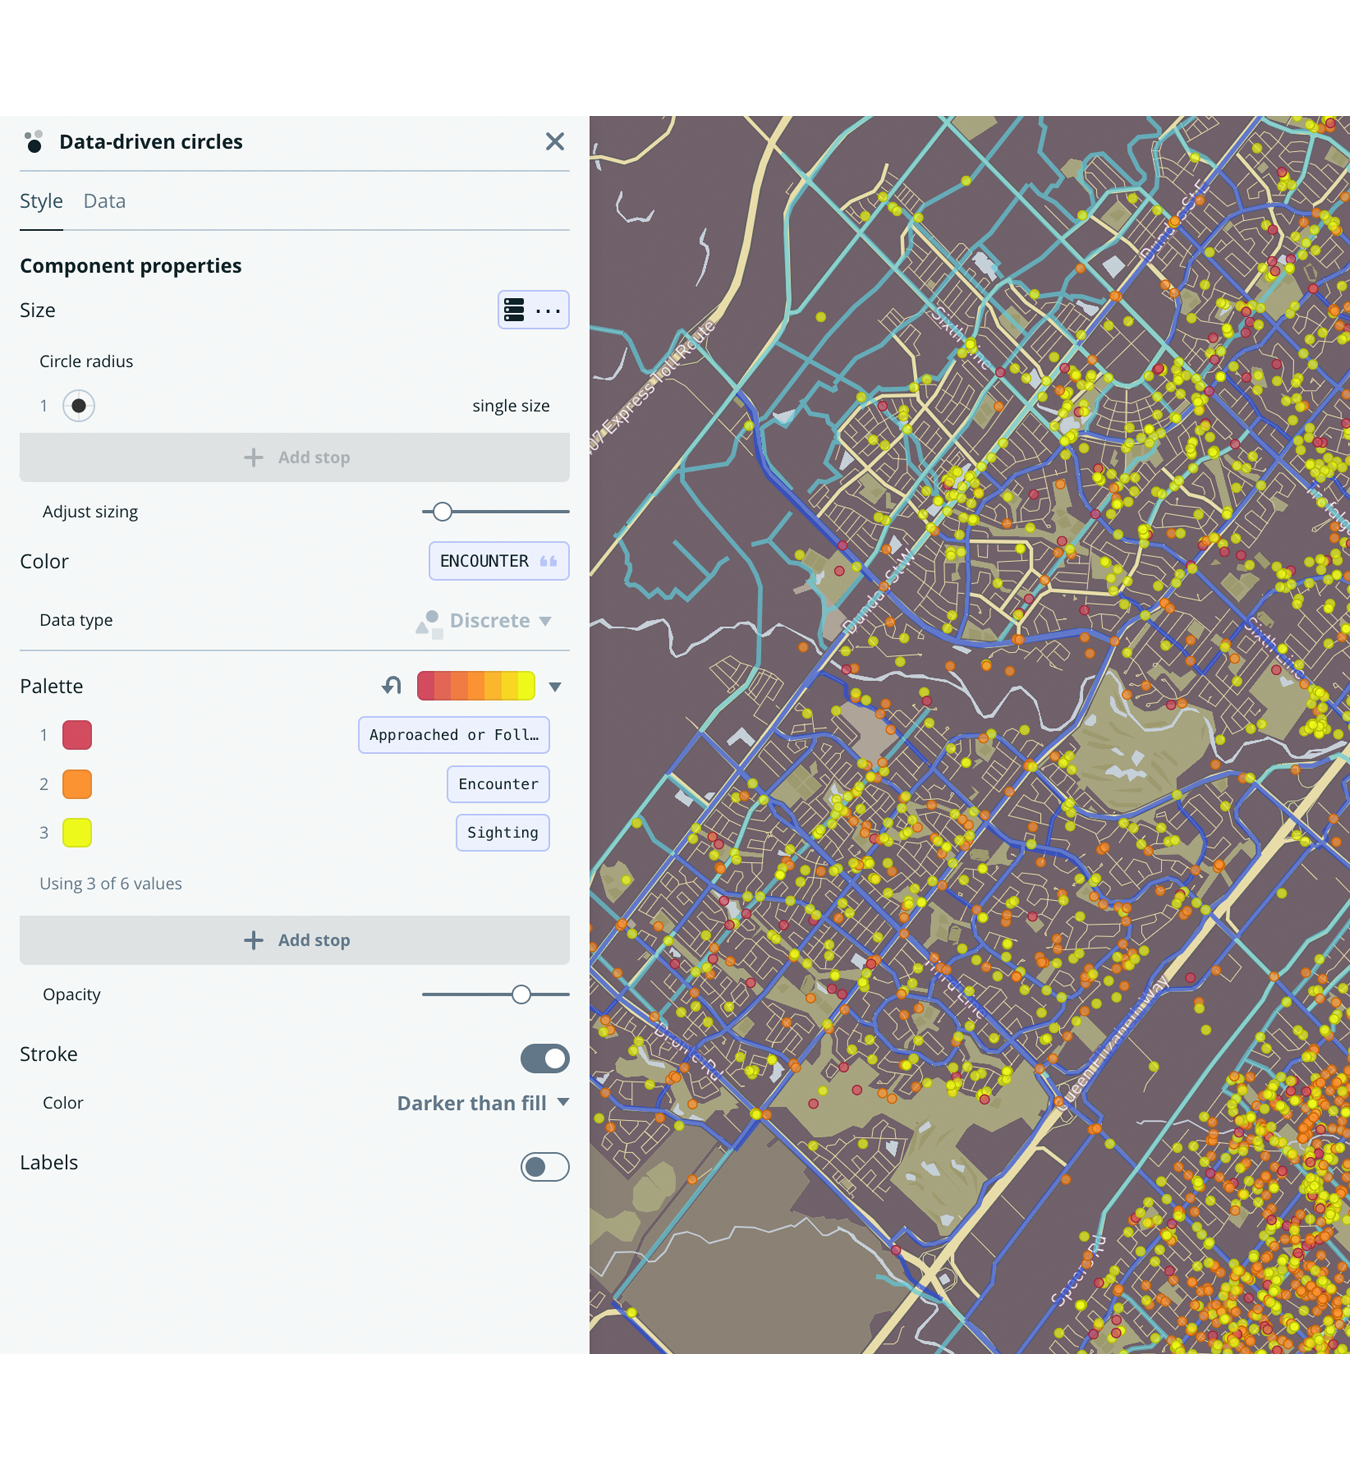Enable the Labels toggle
This screenshot has width=1350, height=1470.
tap(544, 1166)
